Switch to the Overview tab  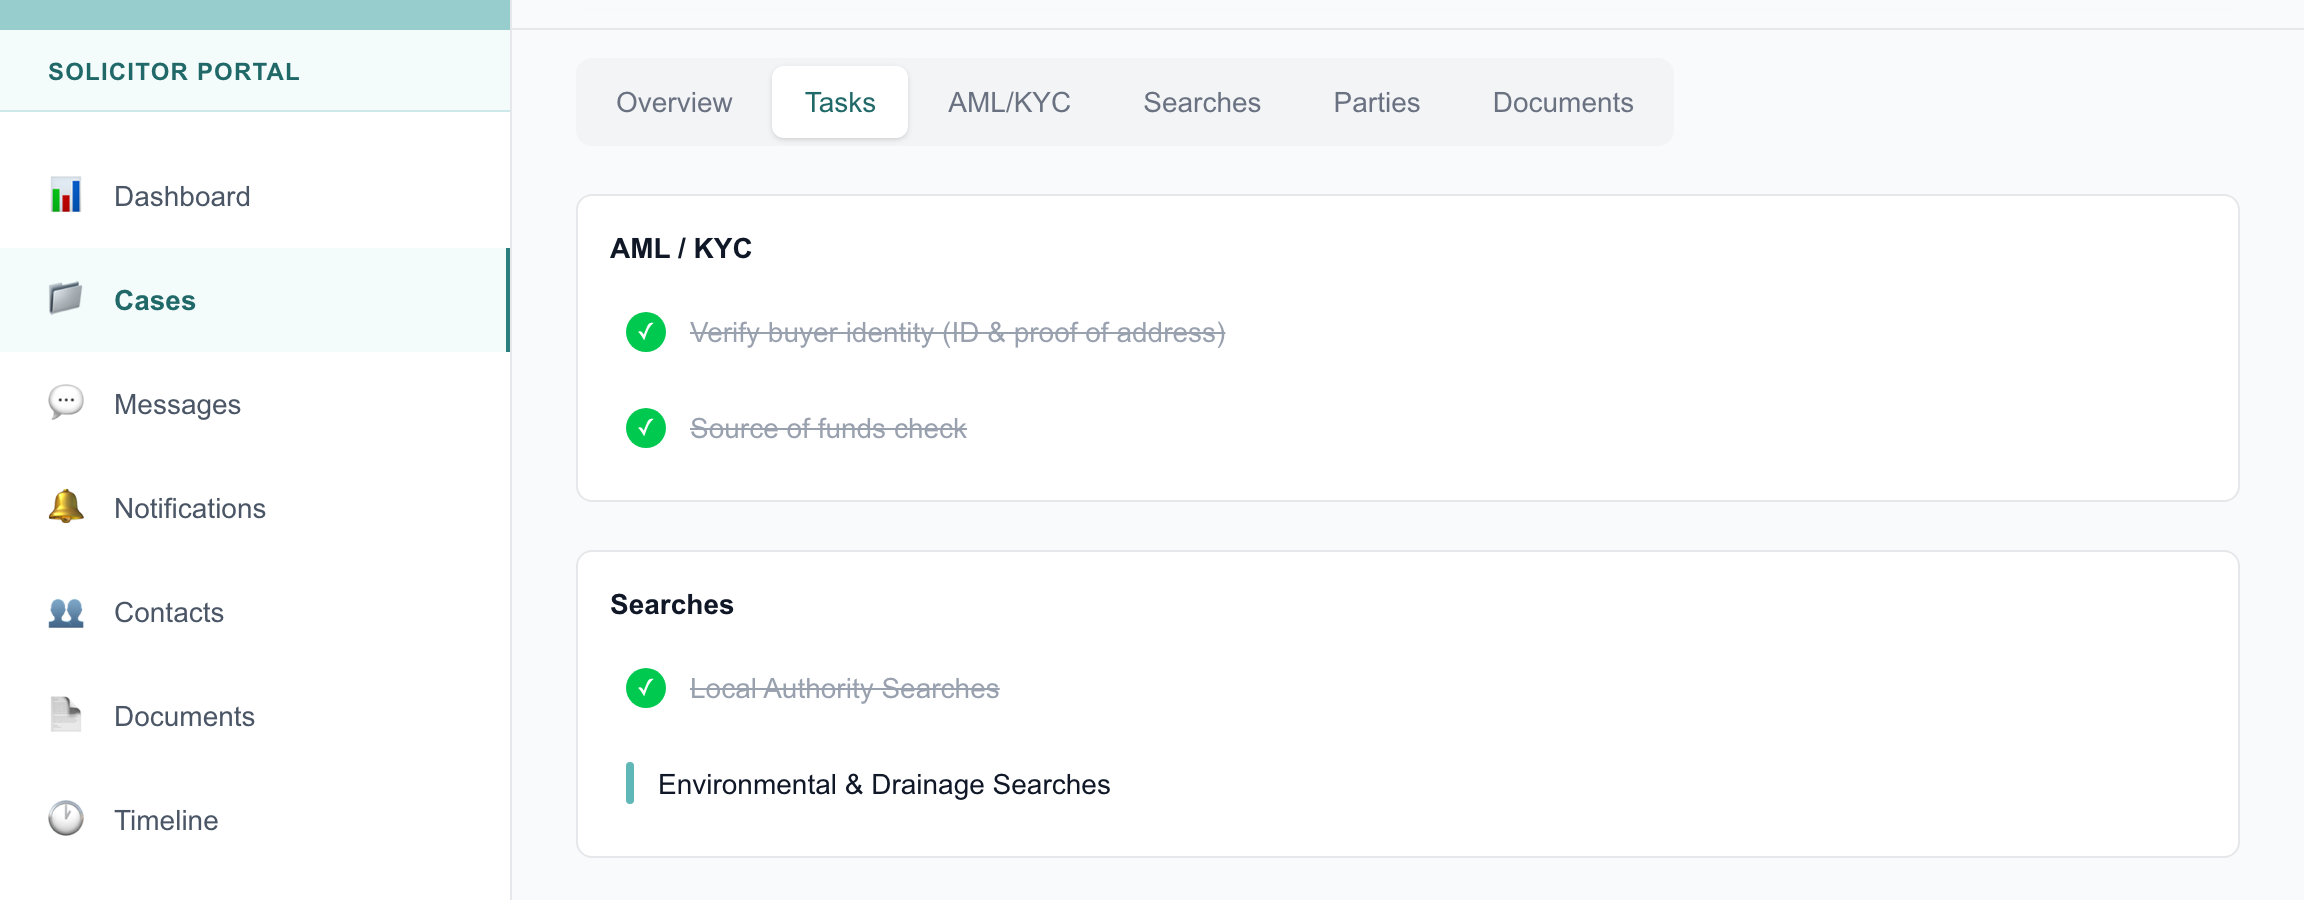tap(674, 102)
